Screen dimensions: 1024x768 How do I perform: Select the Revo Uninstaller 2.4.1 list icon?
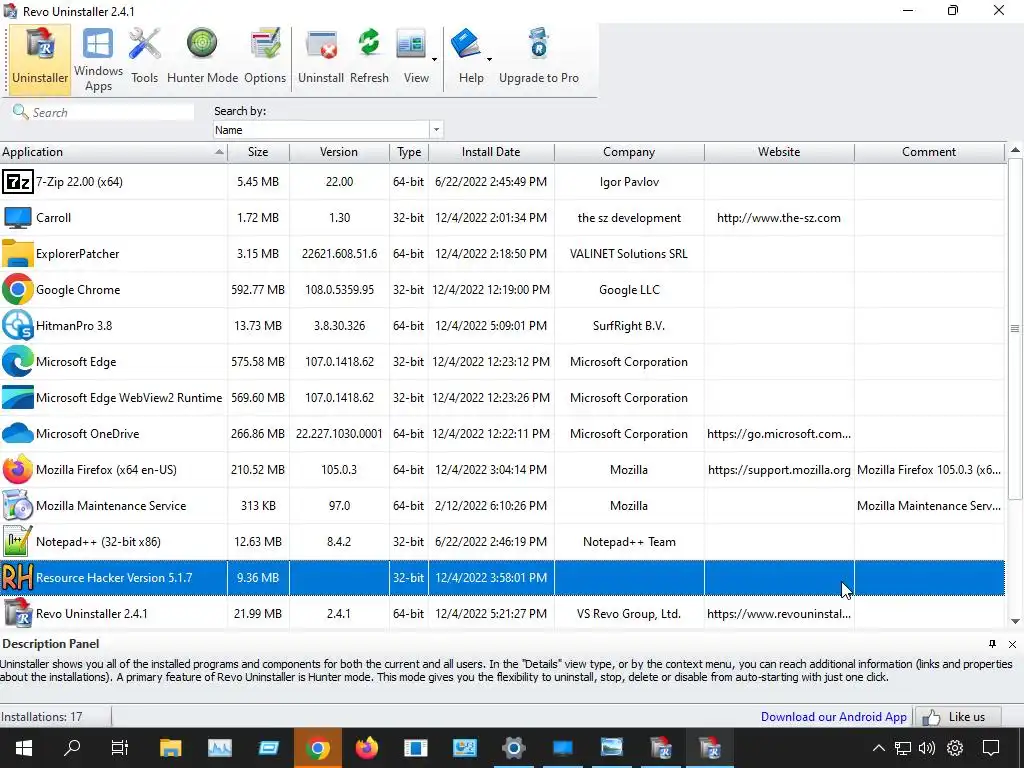pyautogui.click(x=18, y=613)
